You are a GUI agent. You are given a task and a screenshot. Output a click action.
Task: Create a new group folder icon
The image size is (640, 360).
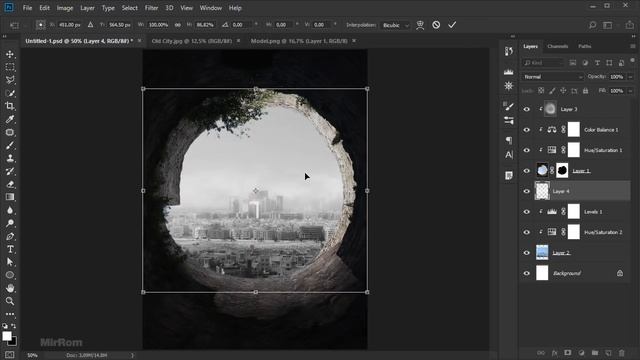[595, 353]
